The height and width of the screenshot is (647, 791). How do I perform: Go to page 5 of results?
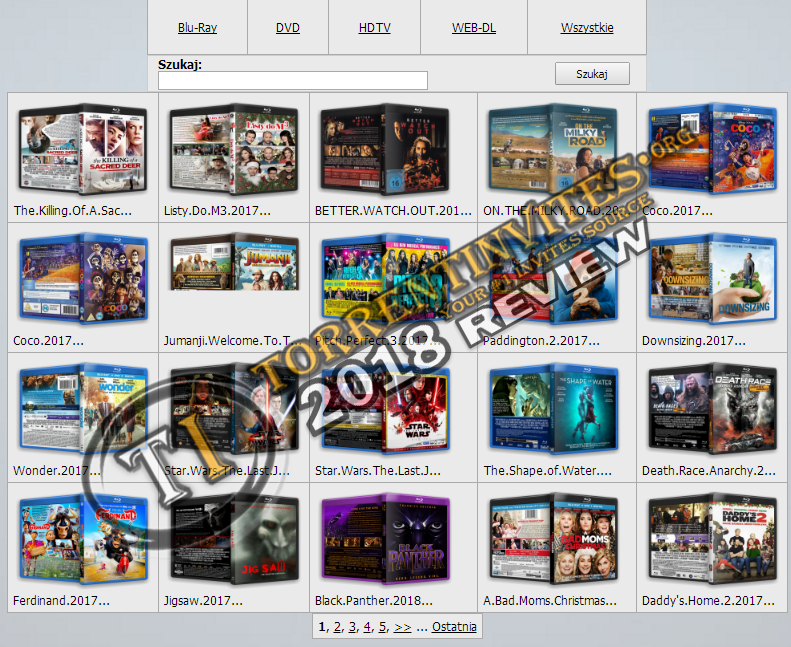[x=382, y=627]
